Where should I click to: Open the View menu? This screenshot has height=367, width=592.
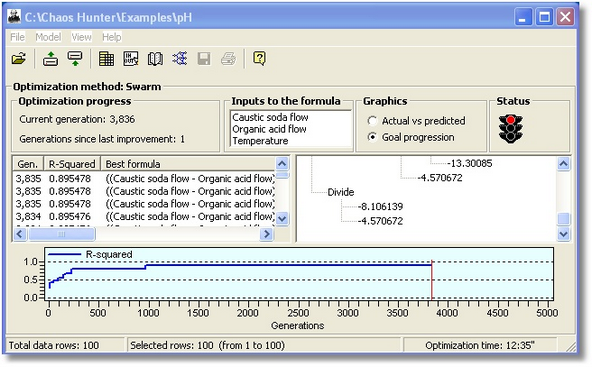coord(81,37)
